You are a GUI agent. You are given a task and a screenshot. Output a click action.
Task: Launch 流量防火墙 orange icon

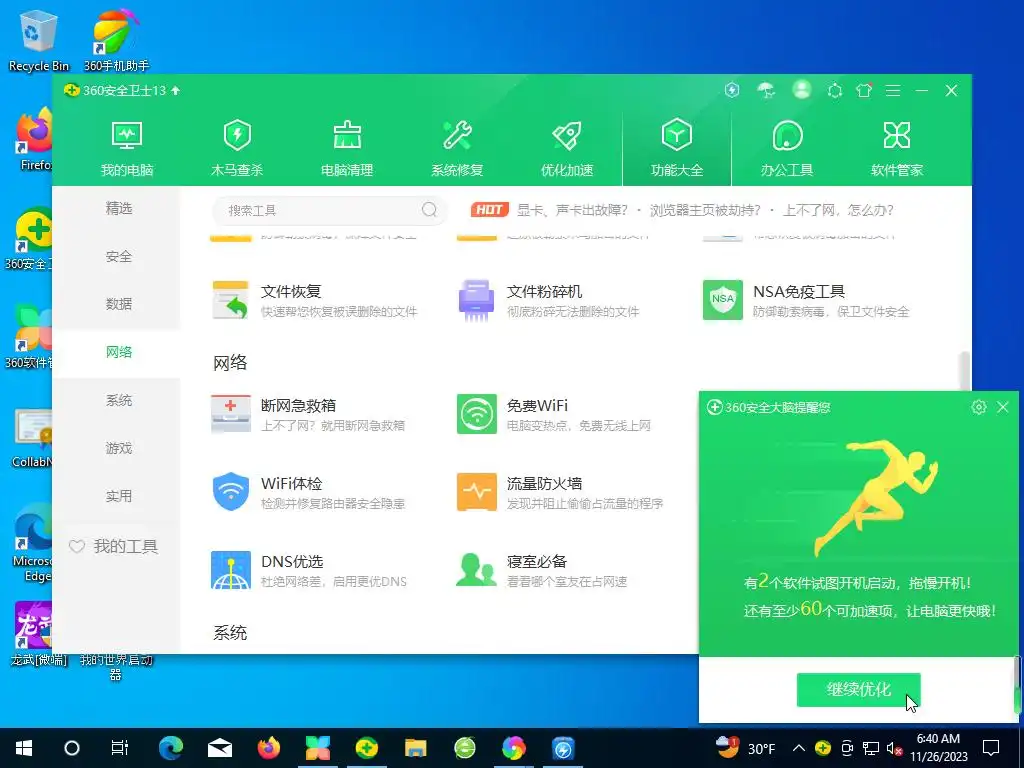tap(477, 492)
